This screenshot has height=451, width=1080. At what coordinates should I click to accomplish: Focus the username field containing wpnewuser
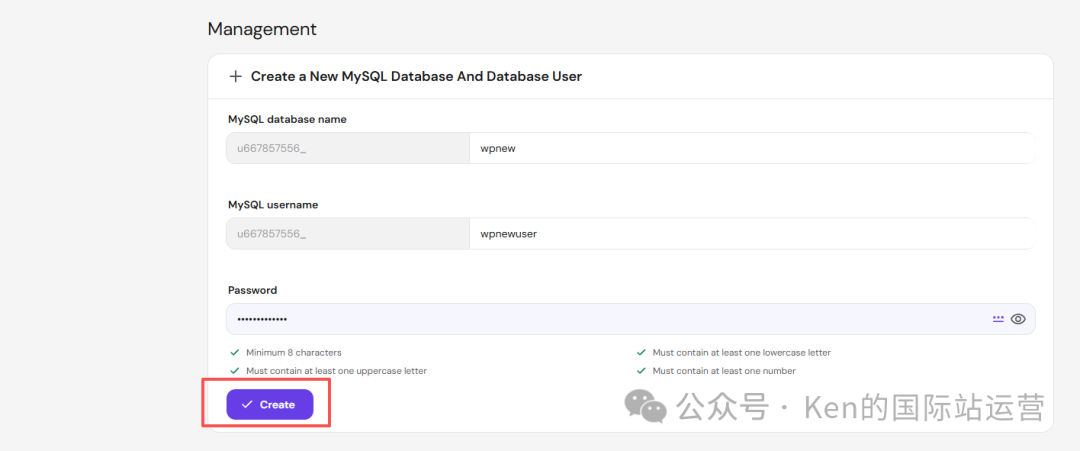pos(751,233)
